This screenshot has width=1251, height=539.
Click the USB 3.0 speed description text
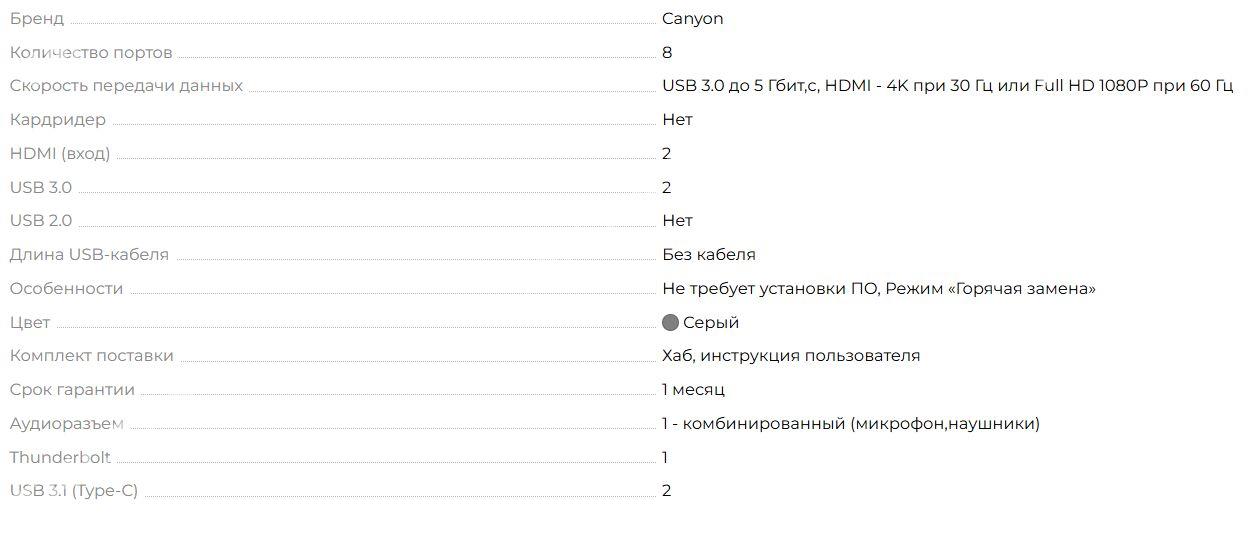pyautogui.click(x=741, y=86)
